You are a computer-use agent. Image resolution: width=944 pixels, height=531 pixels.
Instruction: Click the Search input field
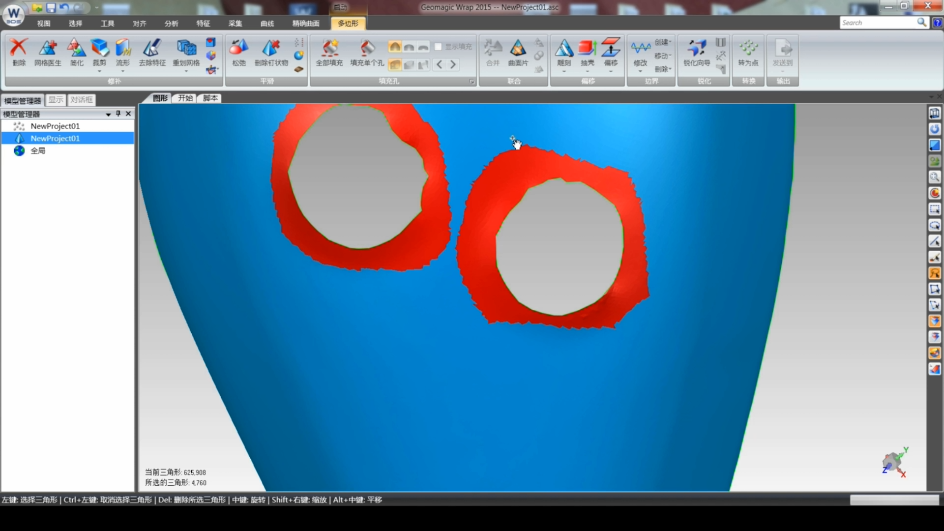coord(877,22)
